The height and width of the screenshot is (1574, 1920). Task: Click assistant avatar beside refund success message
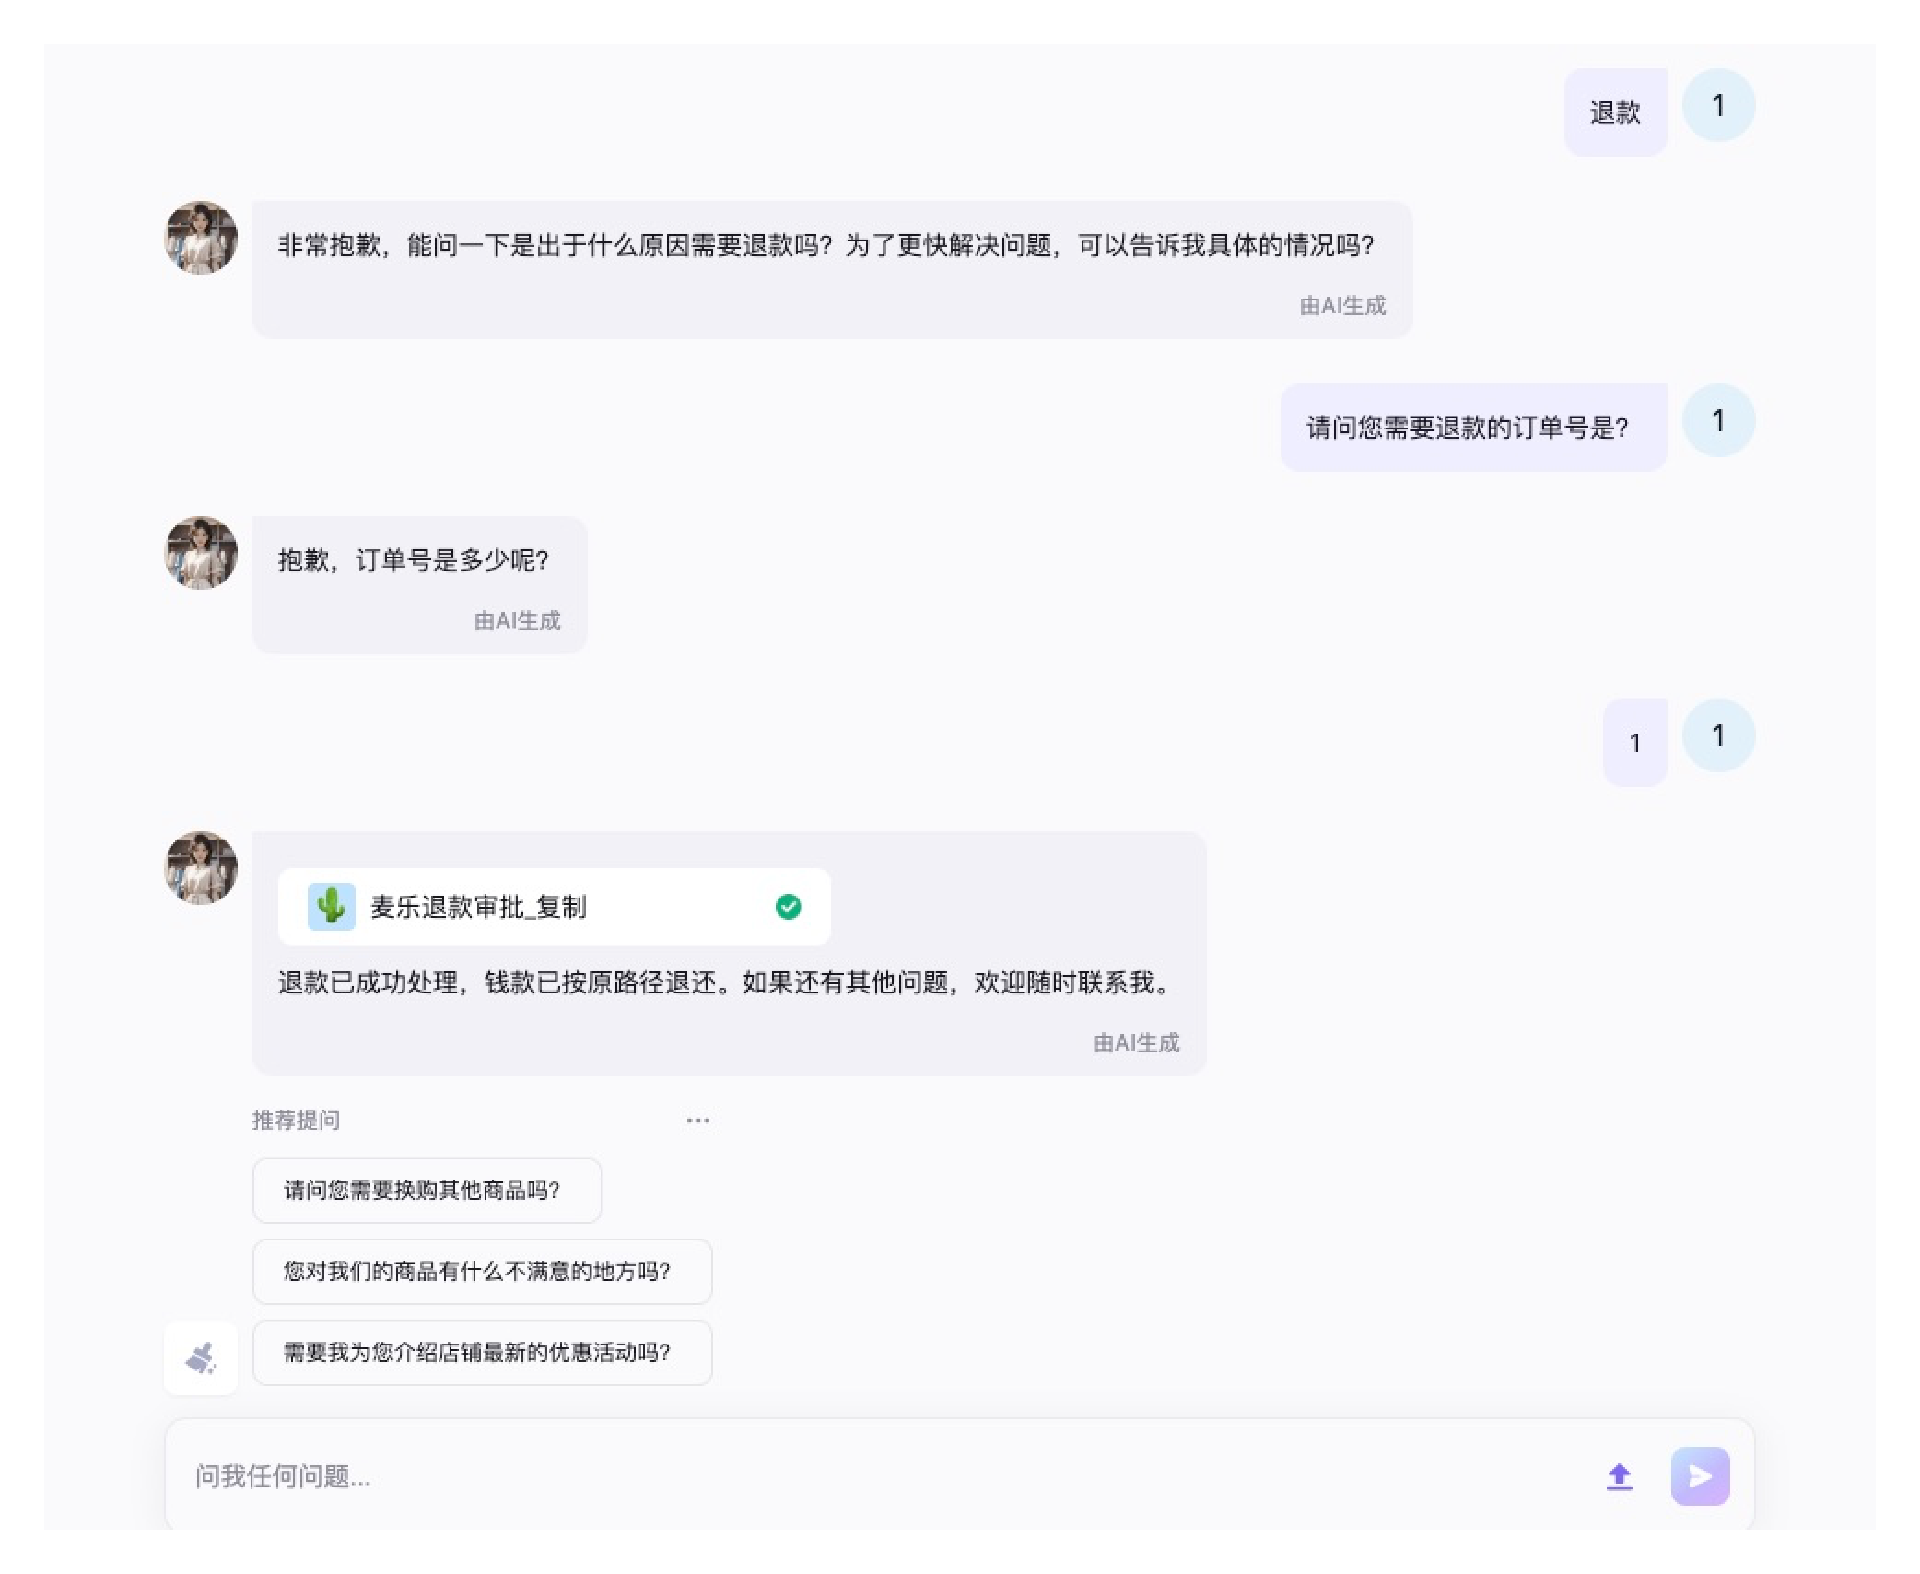click(201, 867)
